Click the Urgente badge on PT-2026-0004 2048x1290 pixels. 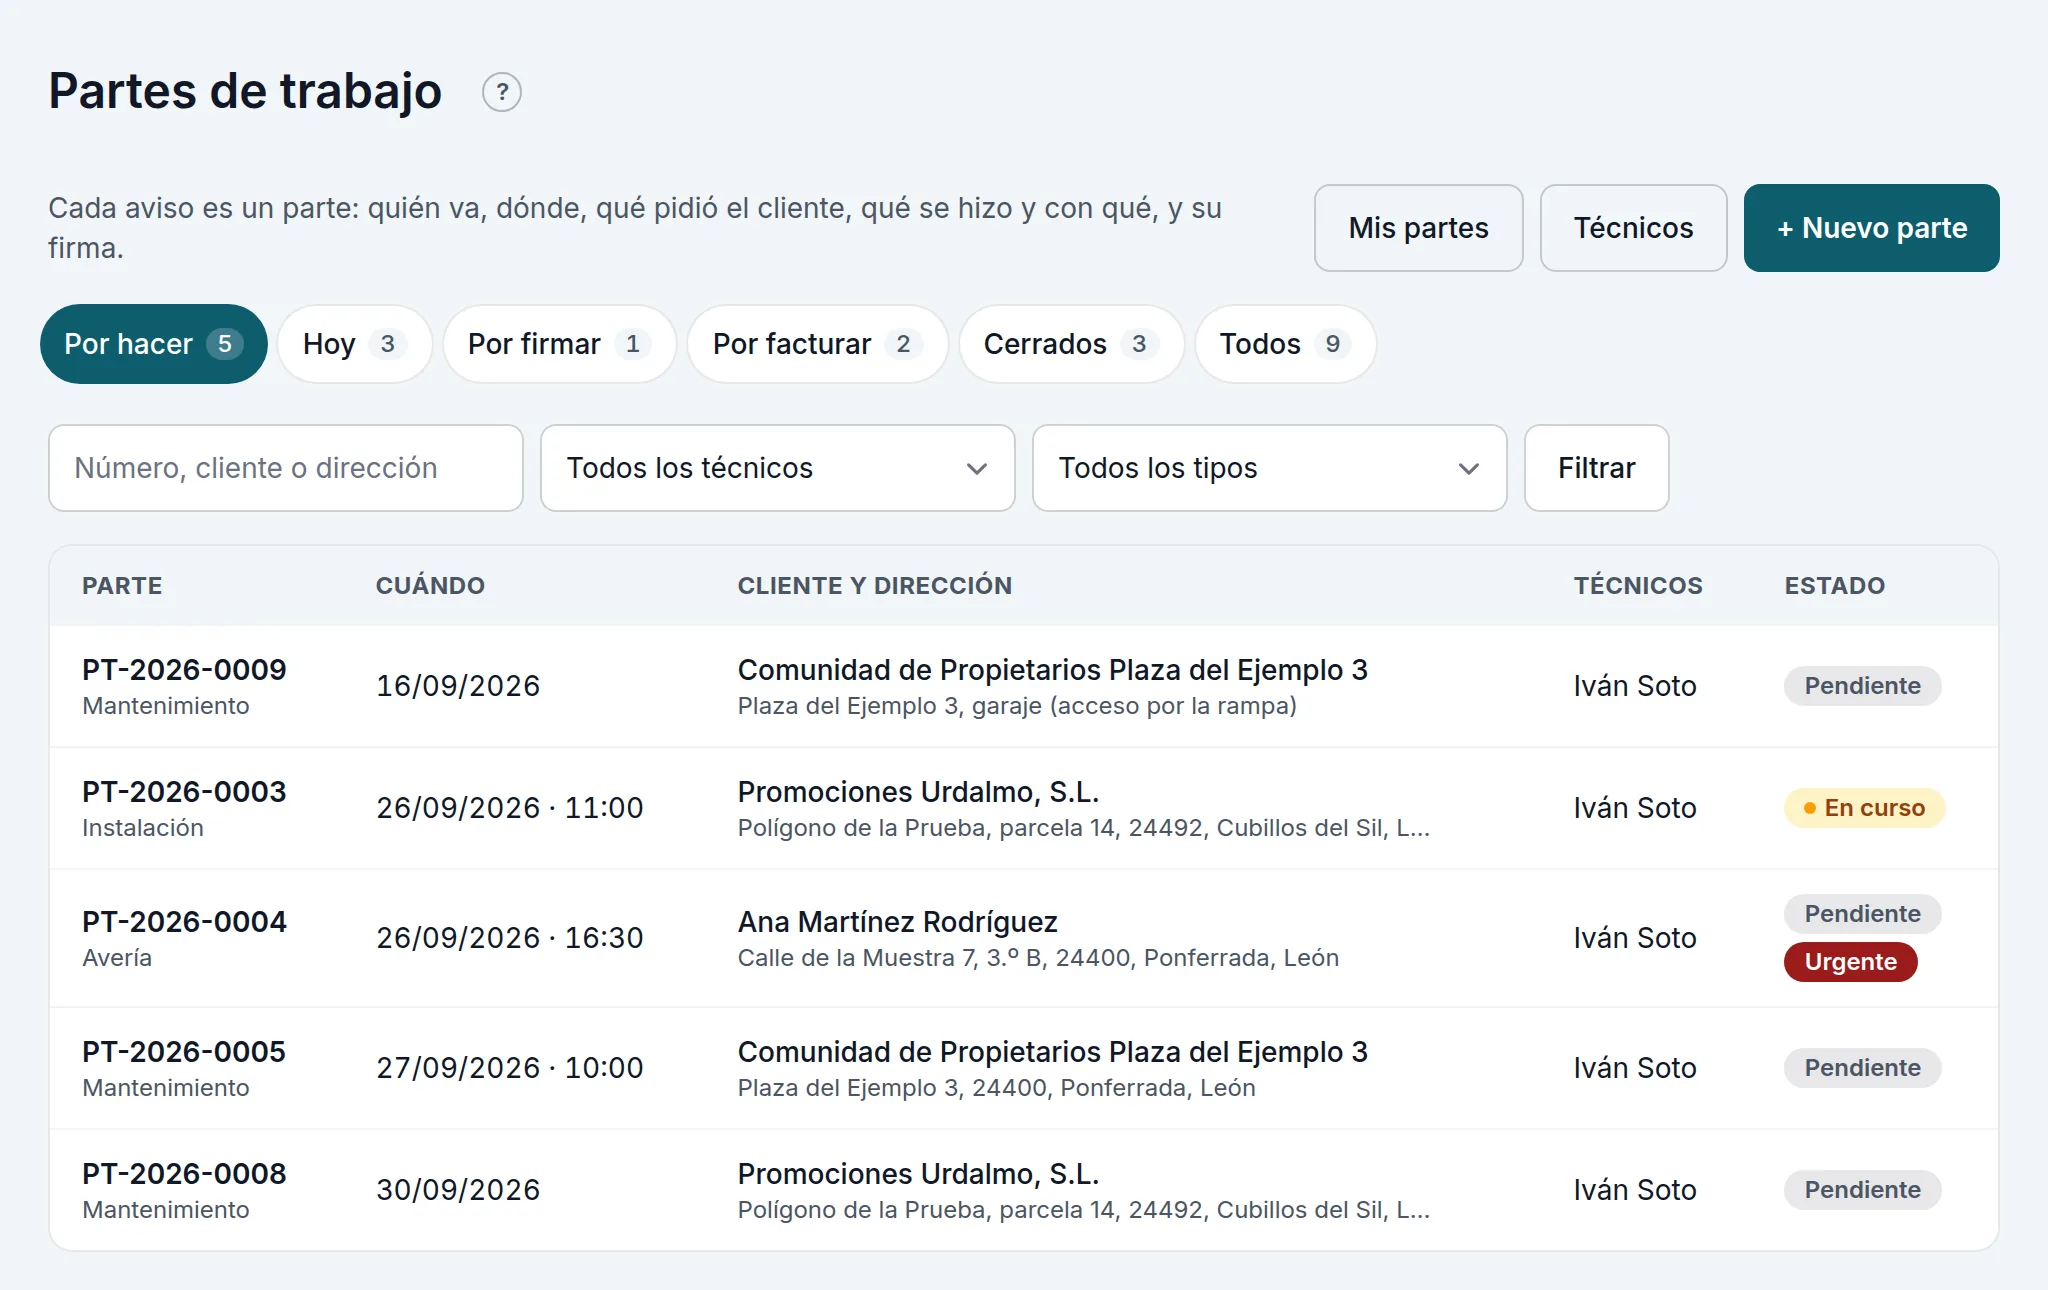coord(1850,962)
